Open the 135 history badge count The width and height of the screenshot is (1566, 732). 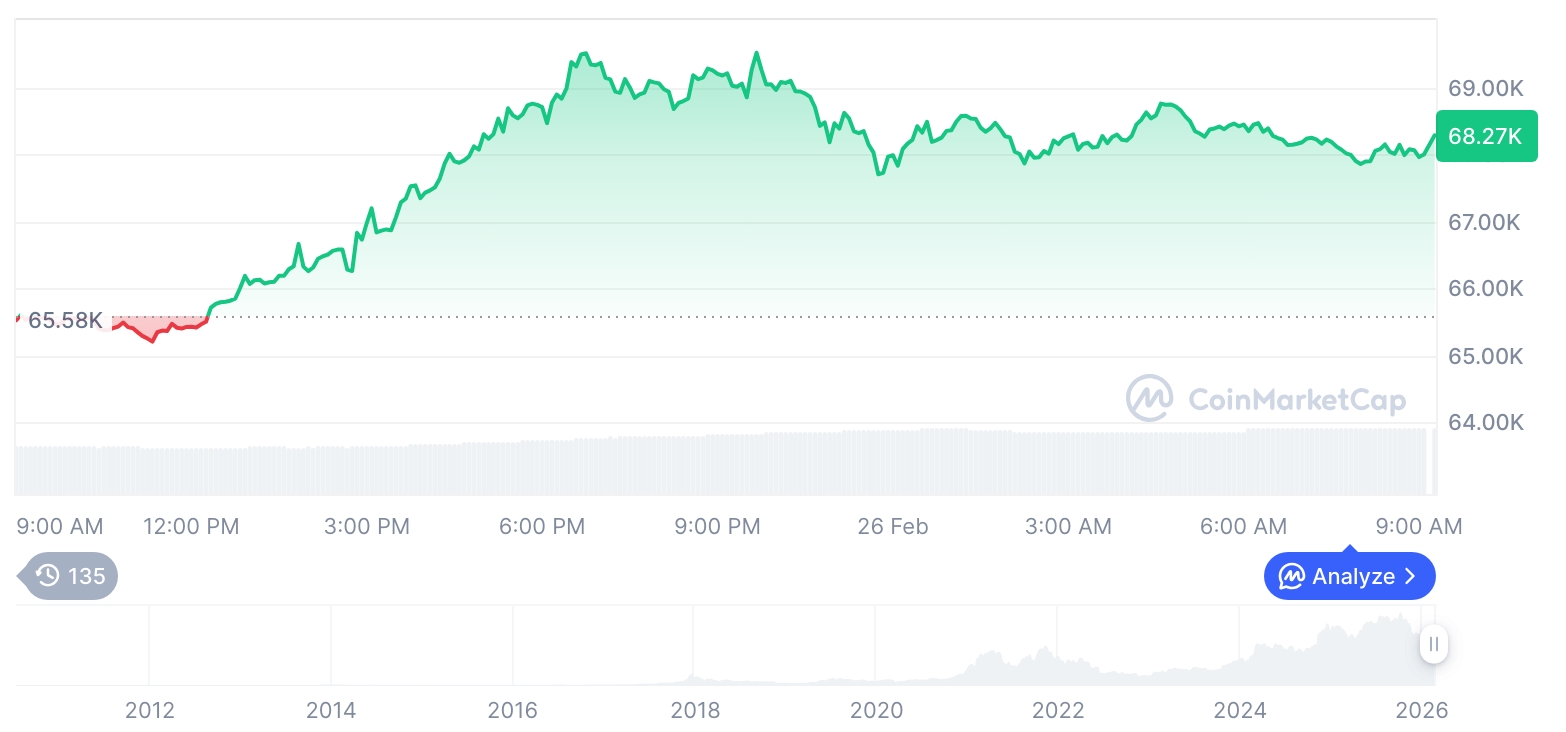coord(86,576)
